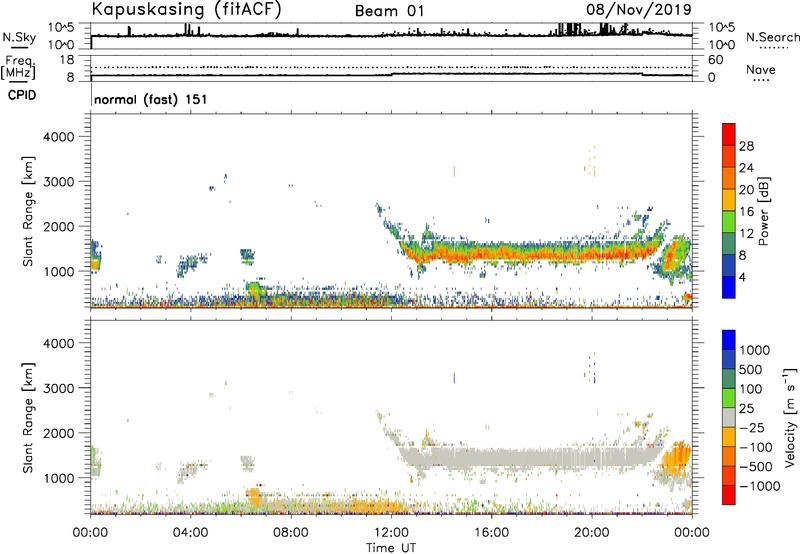Click the N.Search legend label
This screenshot has height=554, width=800.
772,37
